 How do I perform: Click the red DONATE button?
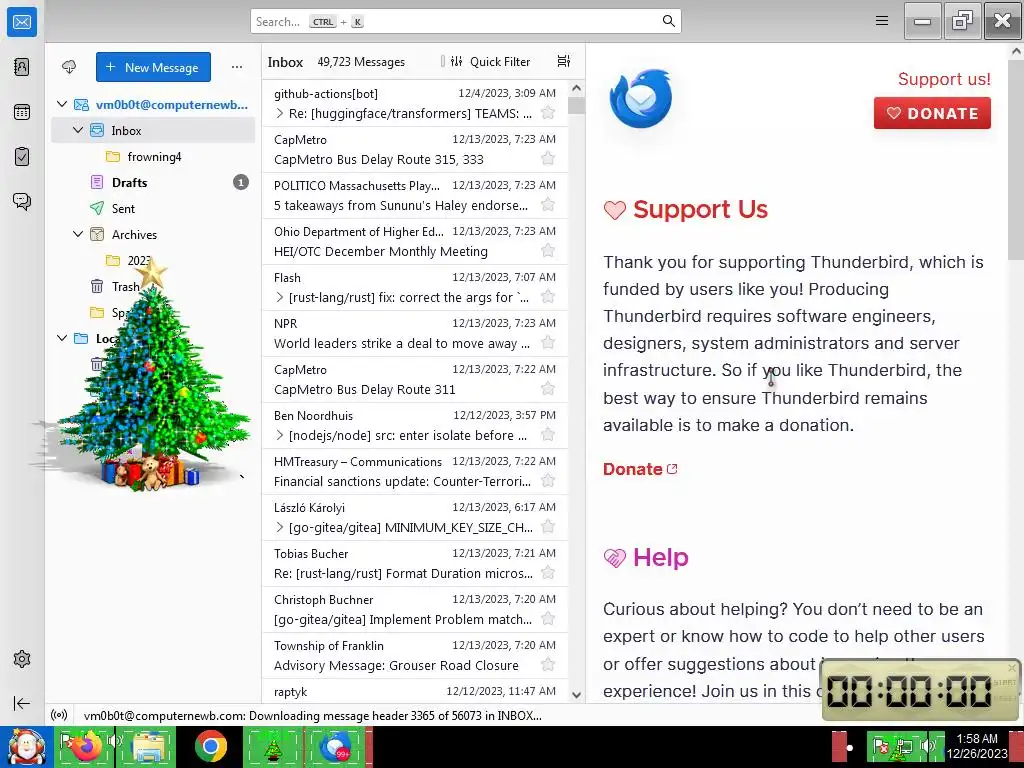932,113
